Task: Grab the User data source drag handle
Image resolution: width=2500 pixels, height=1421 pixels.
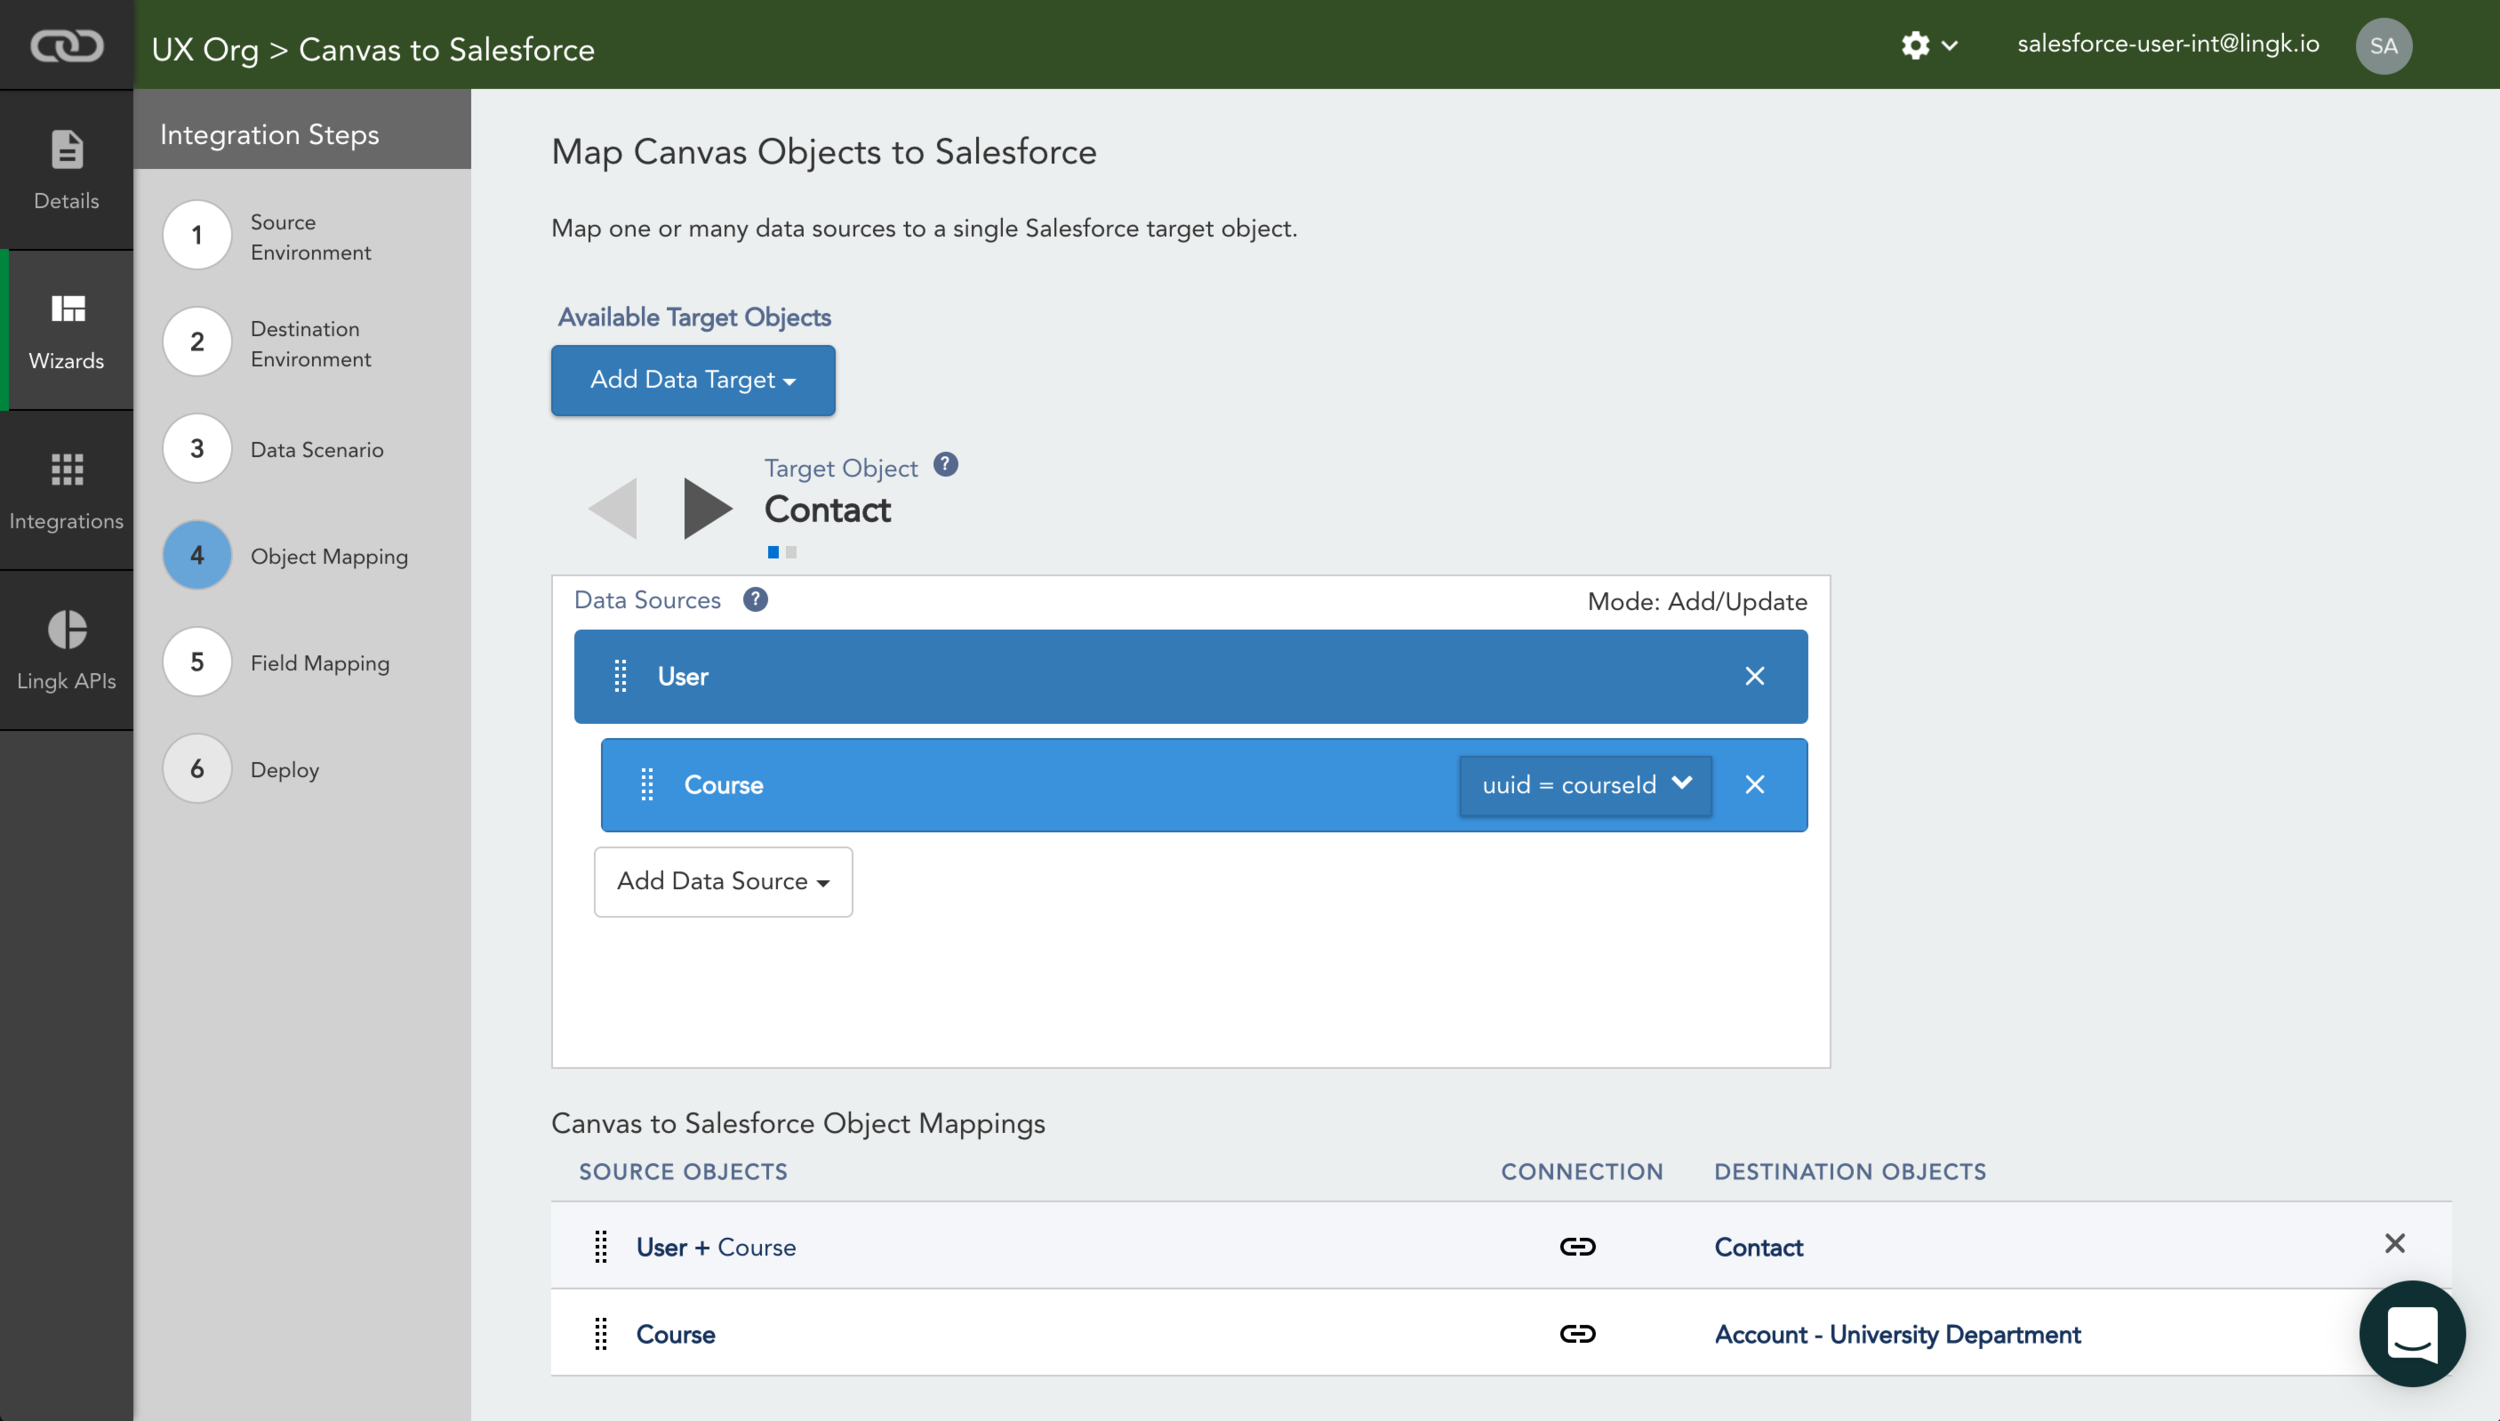Action: pyautogui.click(x=620, y=676)
